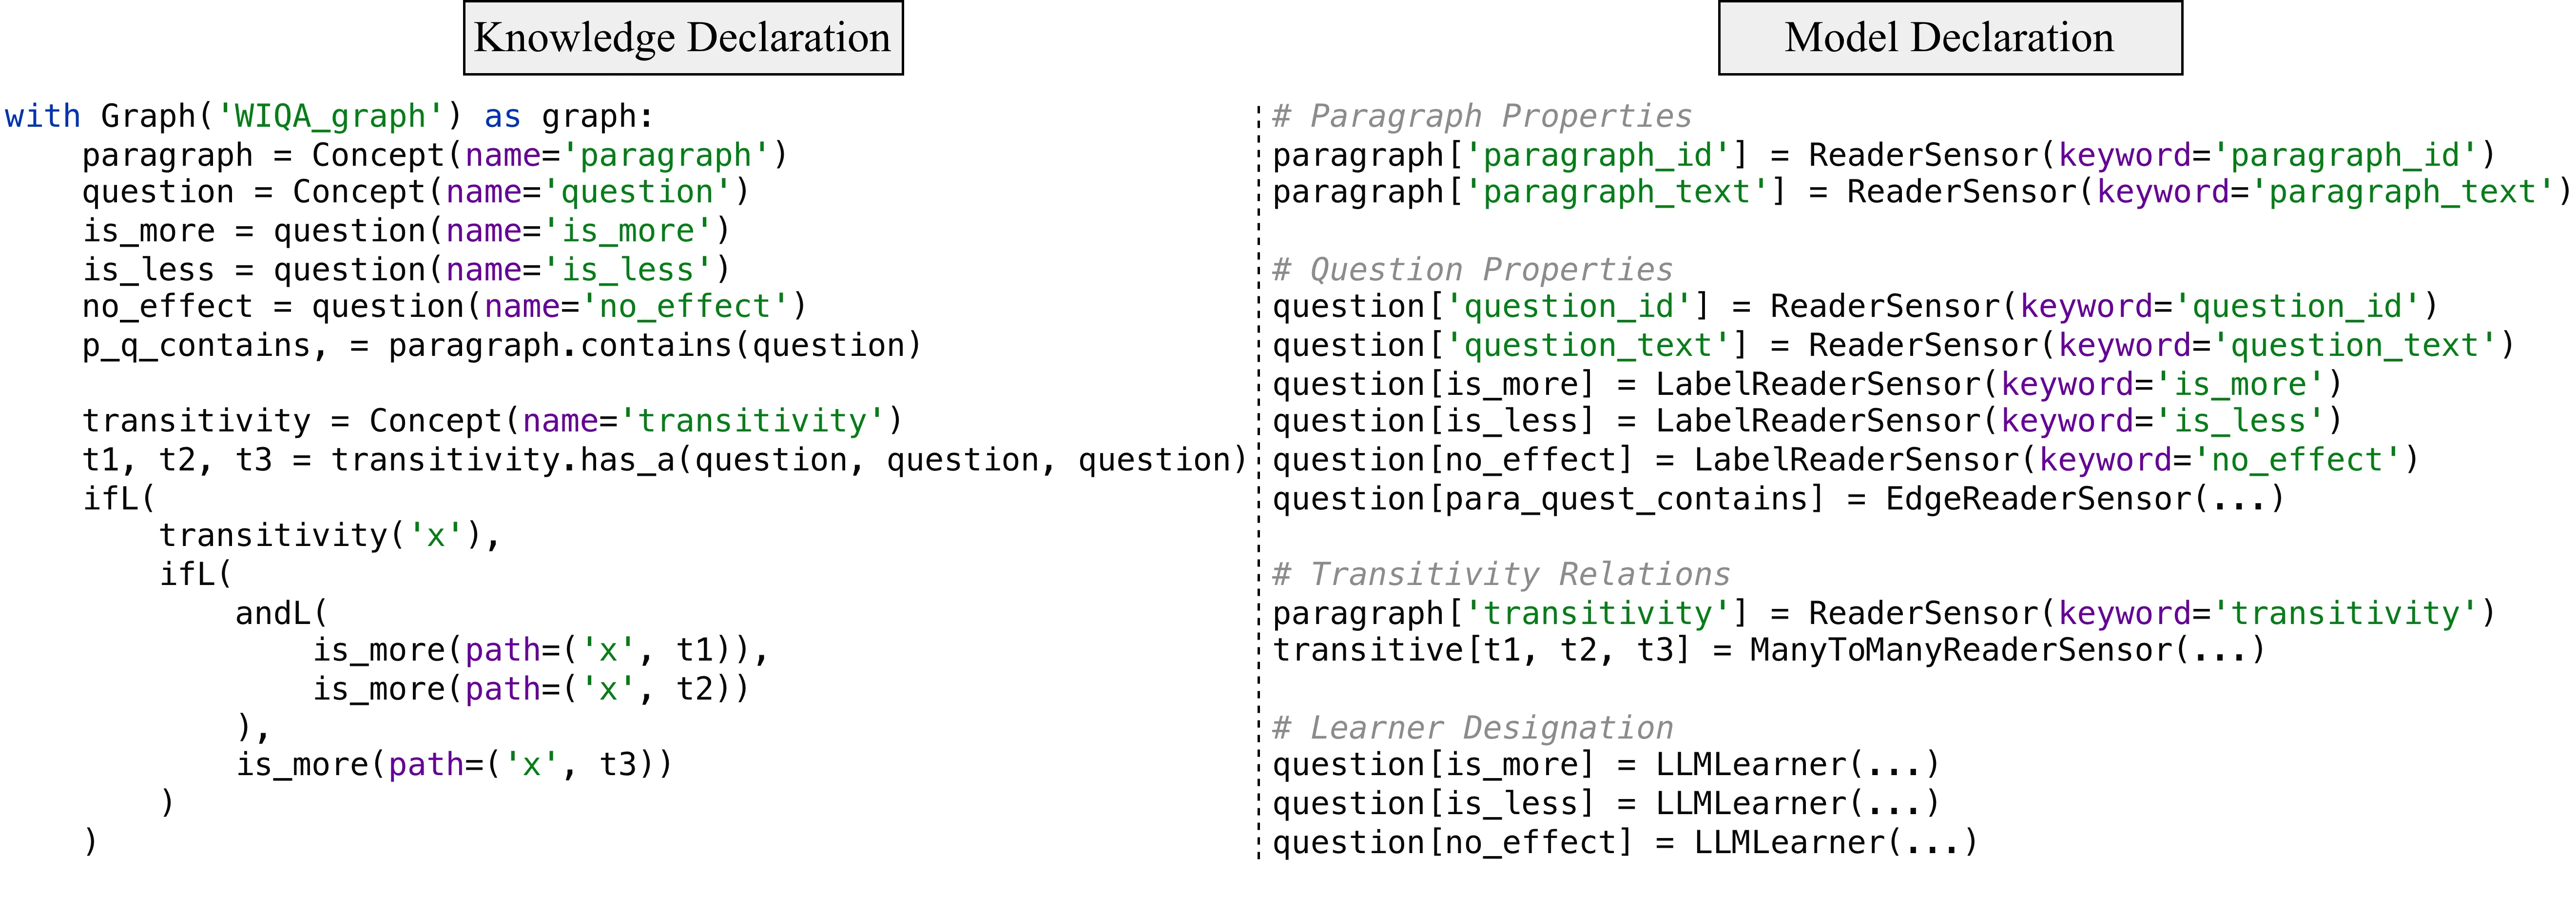Screen dimensions: 2576x897
Task: Click the Model Declaration header box
Action: tap(1949, 38)
